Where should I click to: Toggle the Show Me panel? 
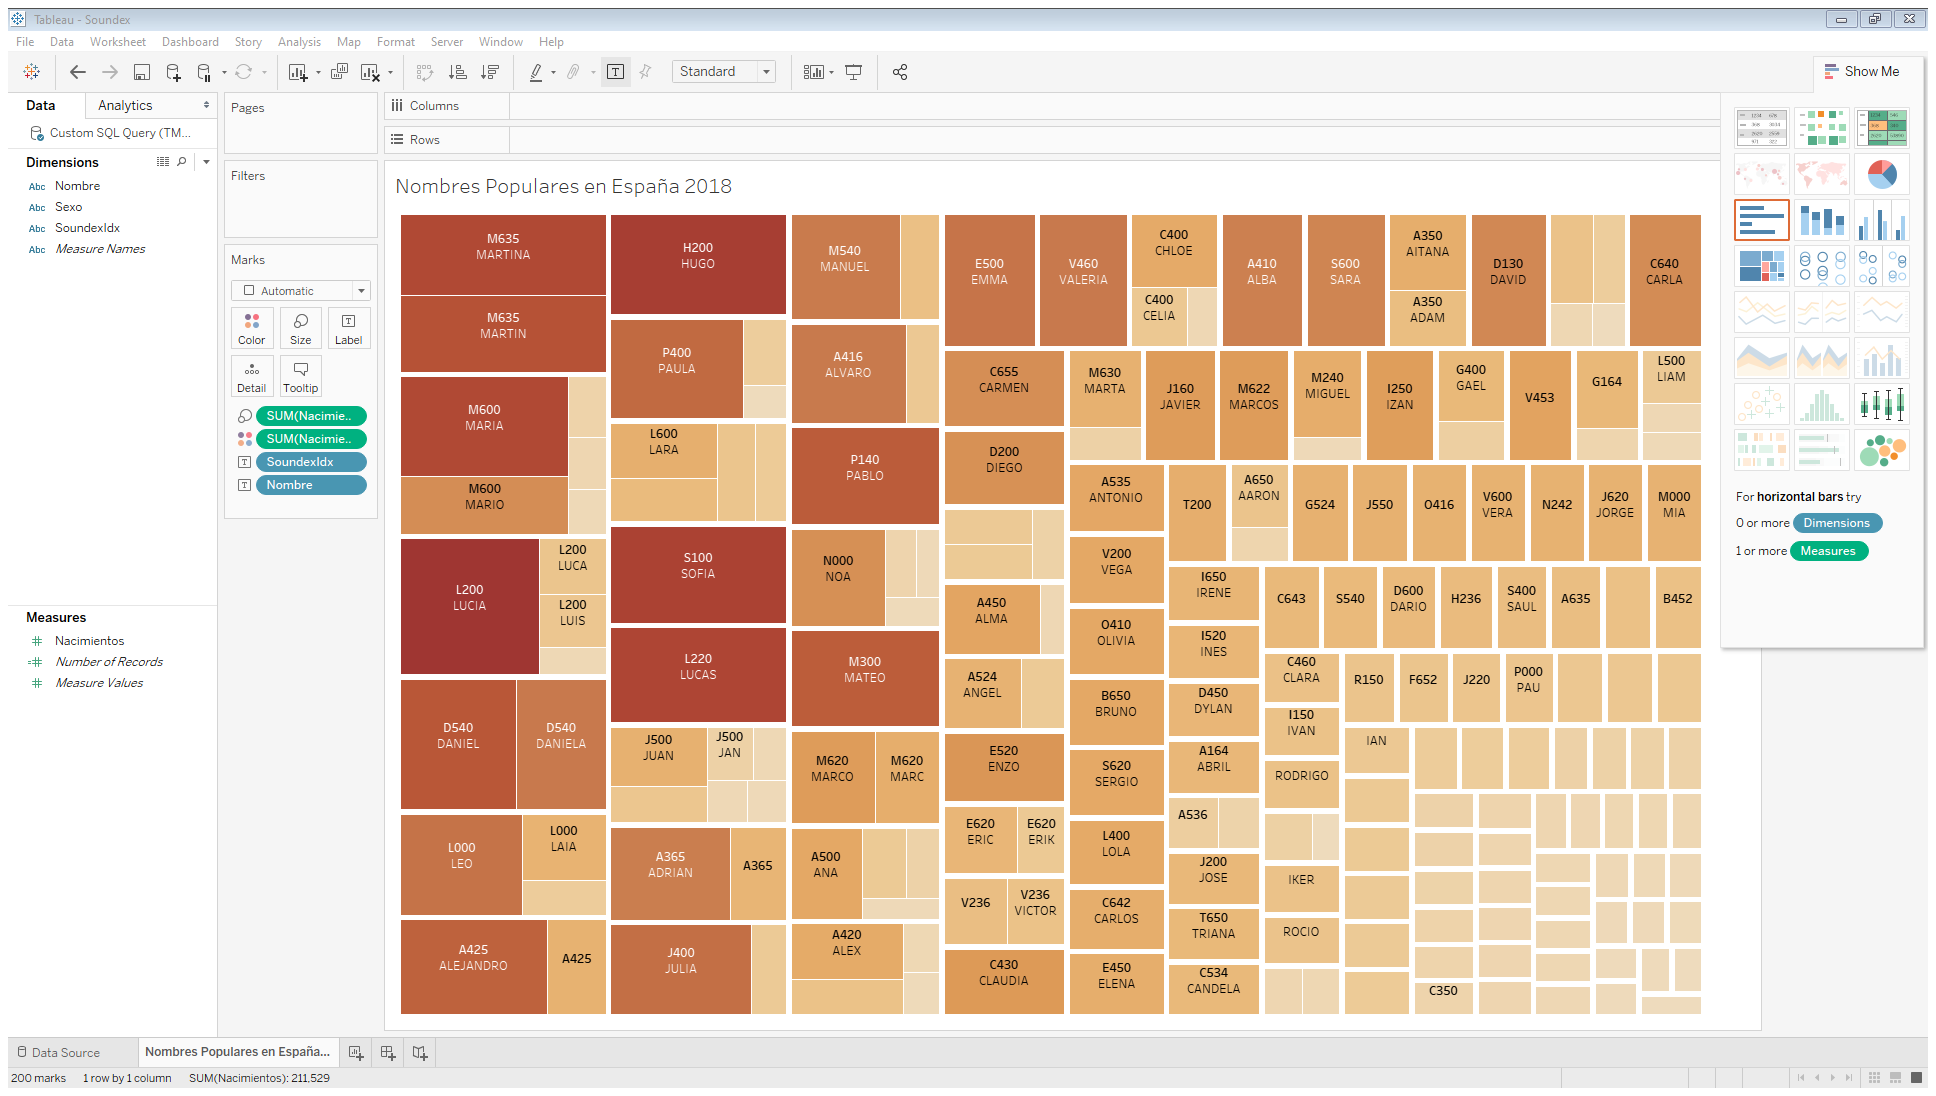(1862, 72)
